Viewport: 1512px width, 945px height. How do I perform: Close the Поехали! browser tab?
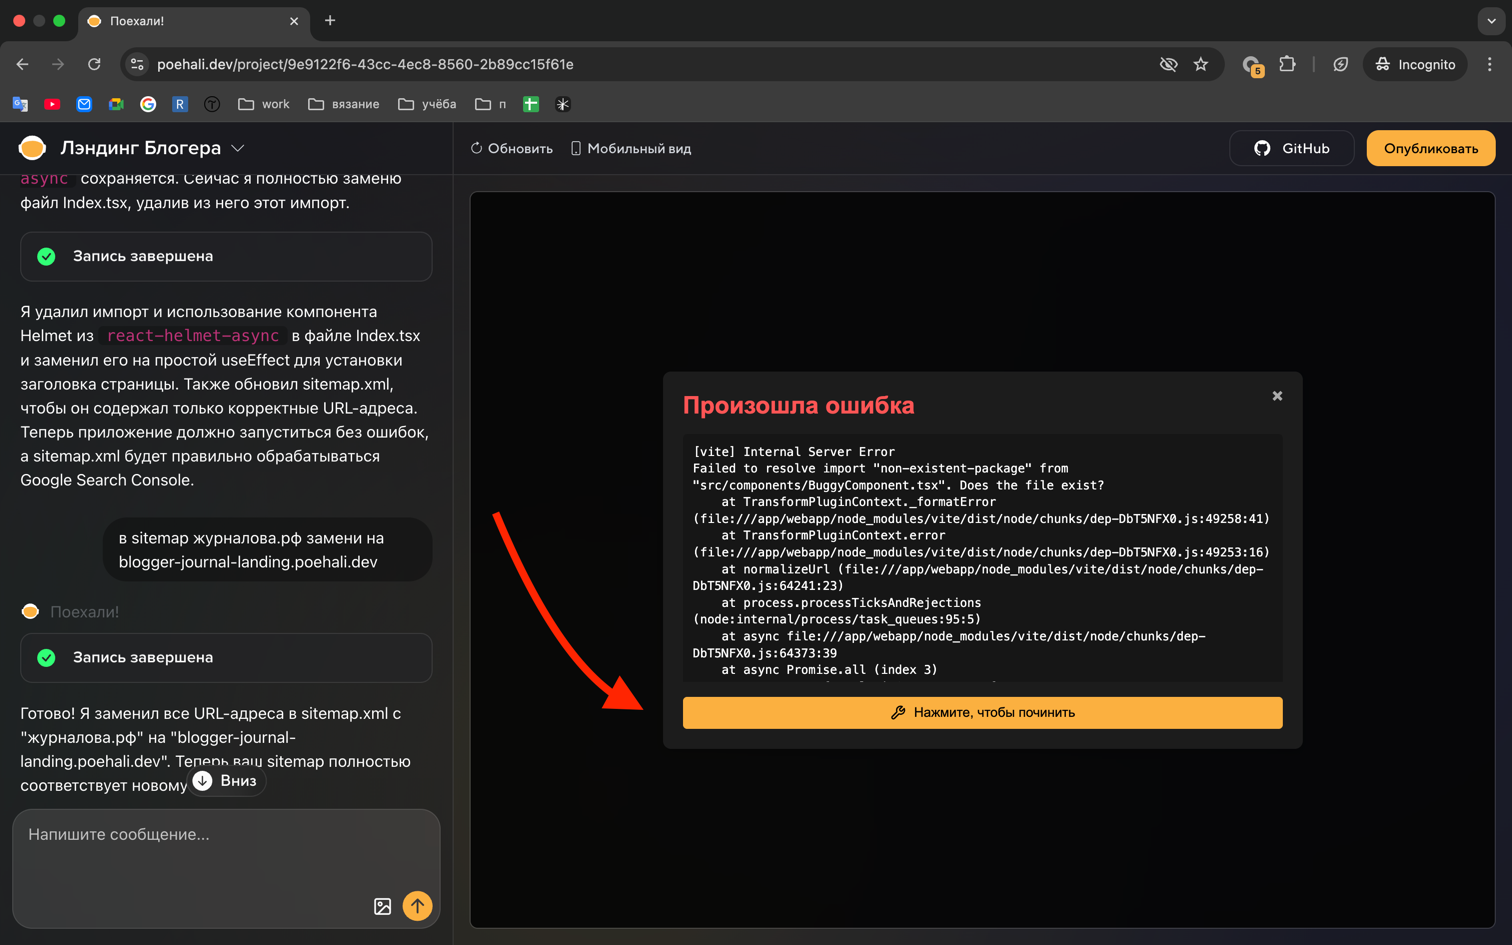[x=294, y=21]
